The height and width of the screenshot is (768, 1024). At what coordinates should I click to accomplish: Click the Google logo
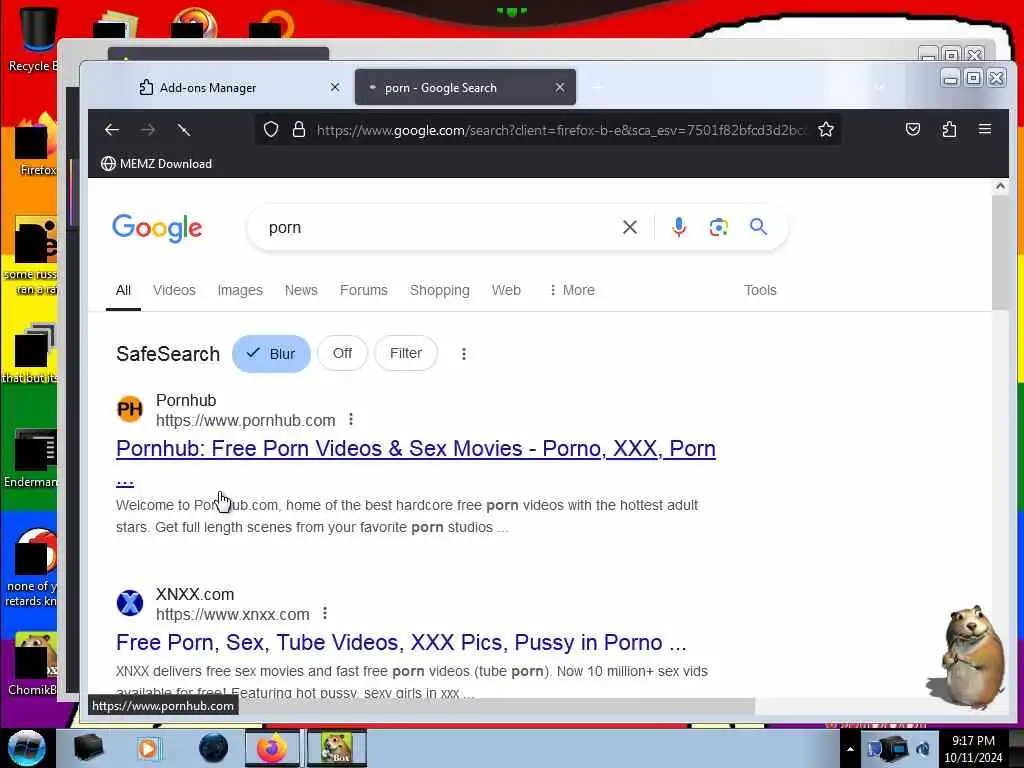[157, 228]
